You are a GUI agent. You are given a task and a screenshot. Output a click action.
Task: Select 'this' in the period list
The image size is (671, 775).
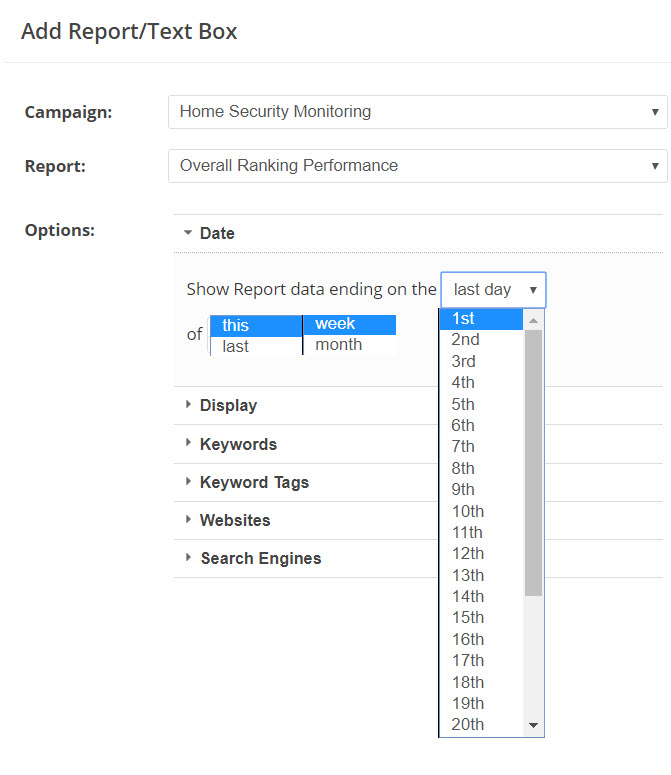click(255, 325)
